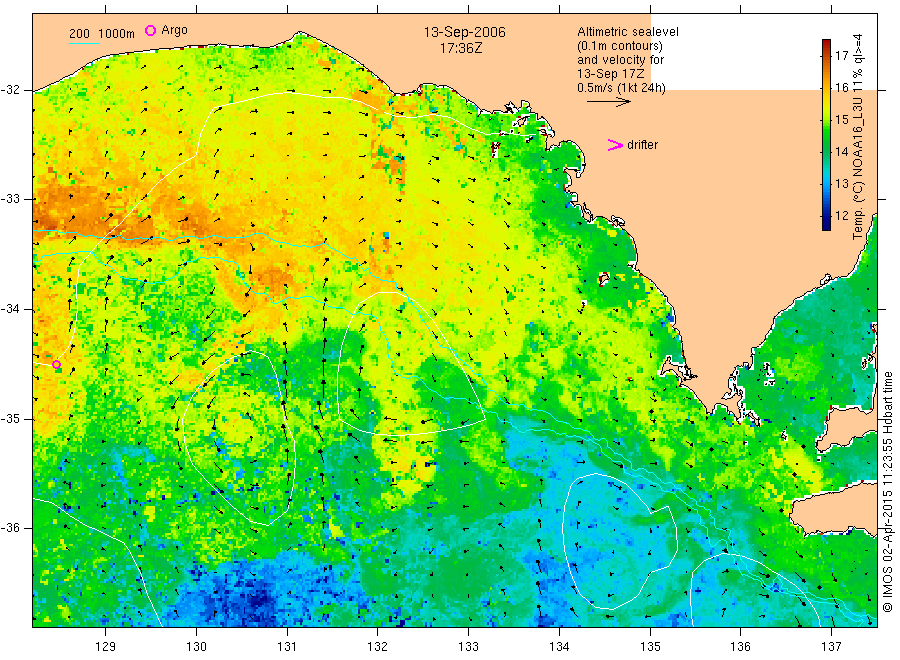
Task: Click the '17:36Z' time label
Action: point(461,48)
